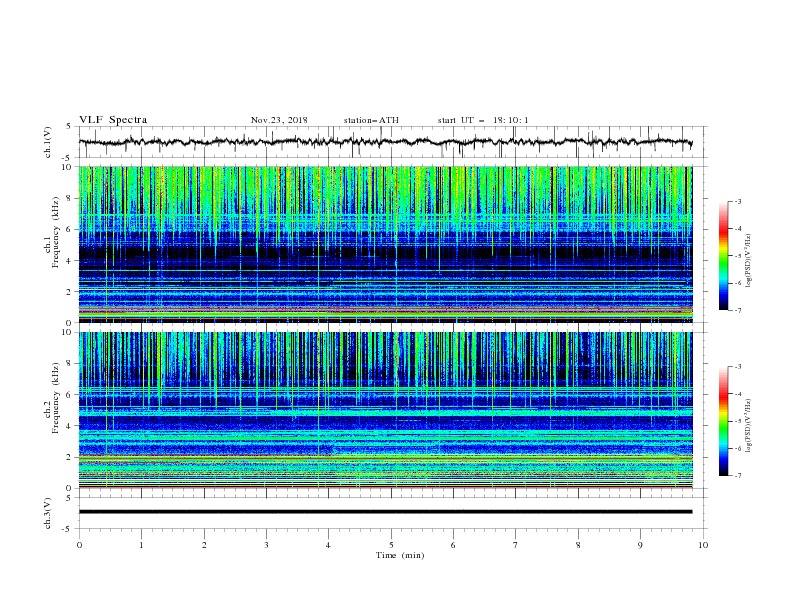Click the ch.1 spectrogram color scale bar

pyautogui.click(x=723, y=256)
